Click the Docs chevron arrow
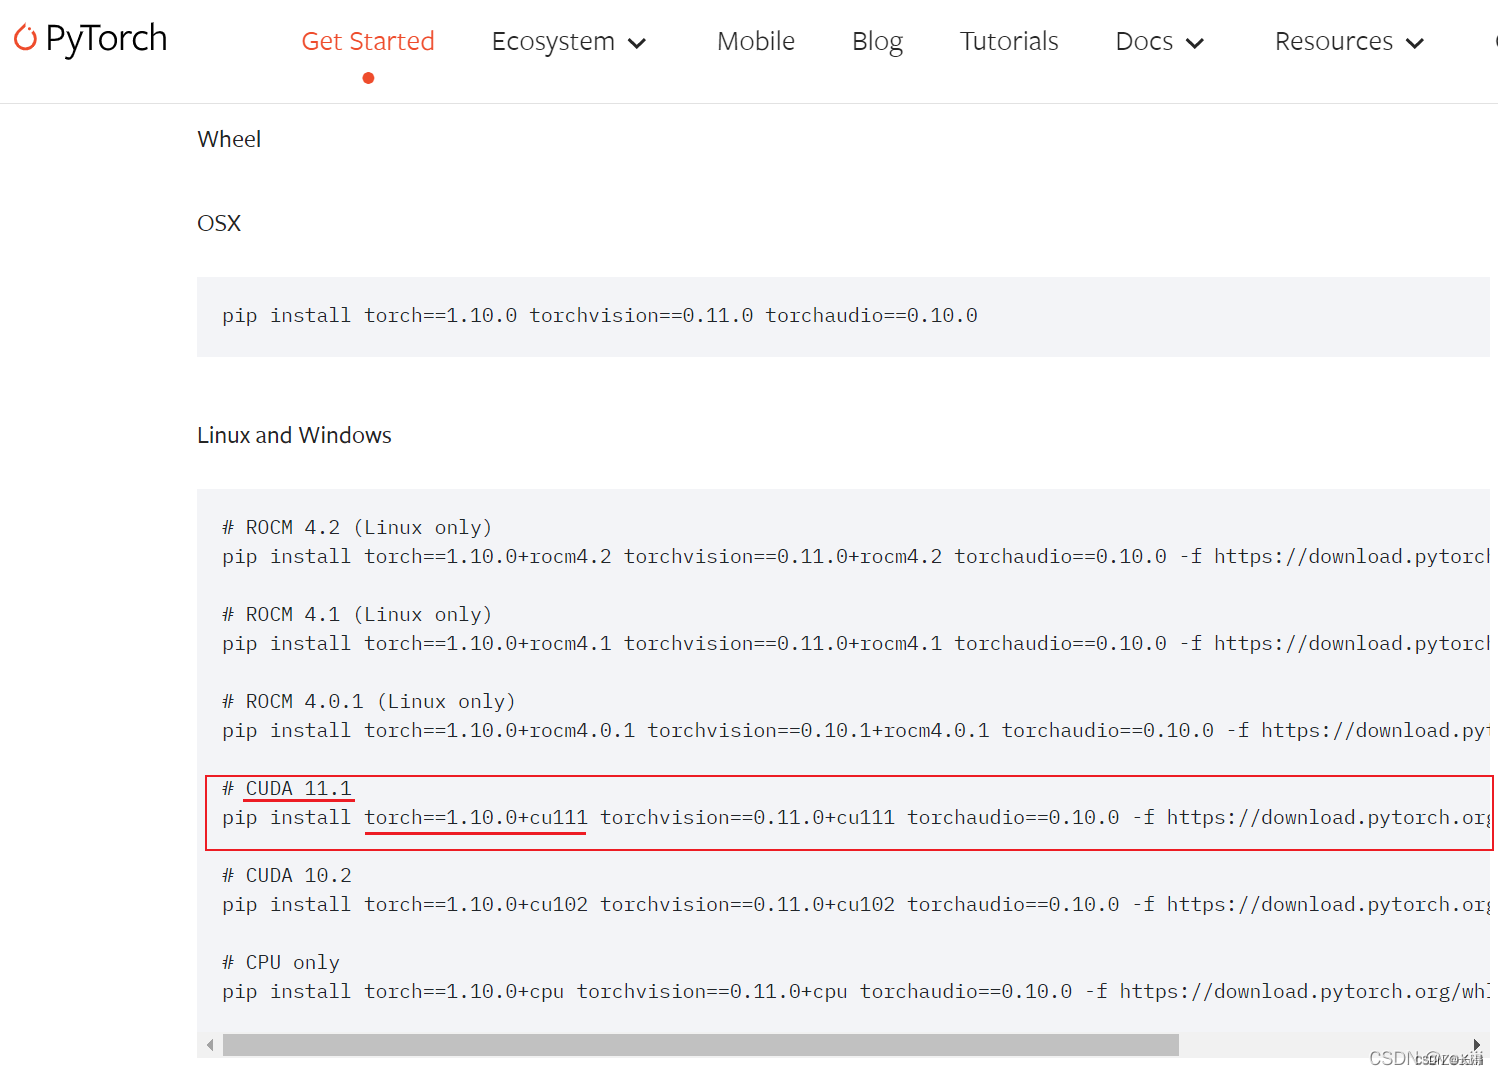Screen dimensions: 1498x1075 point(1194,43)
